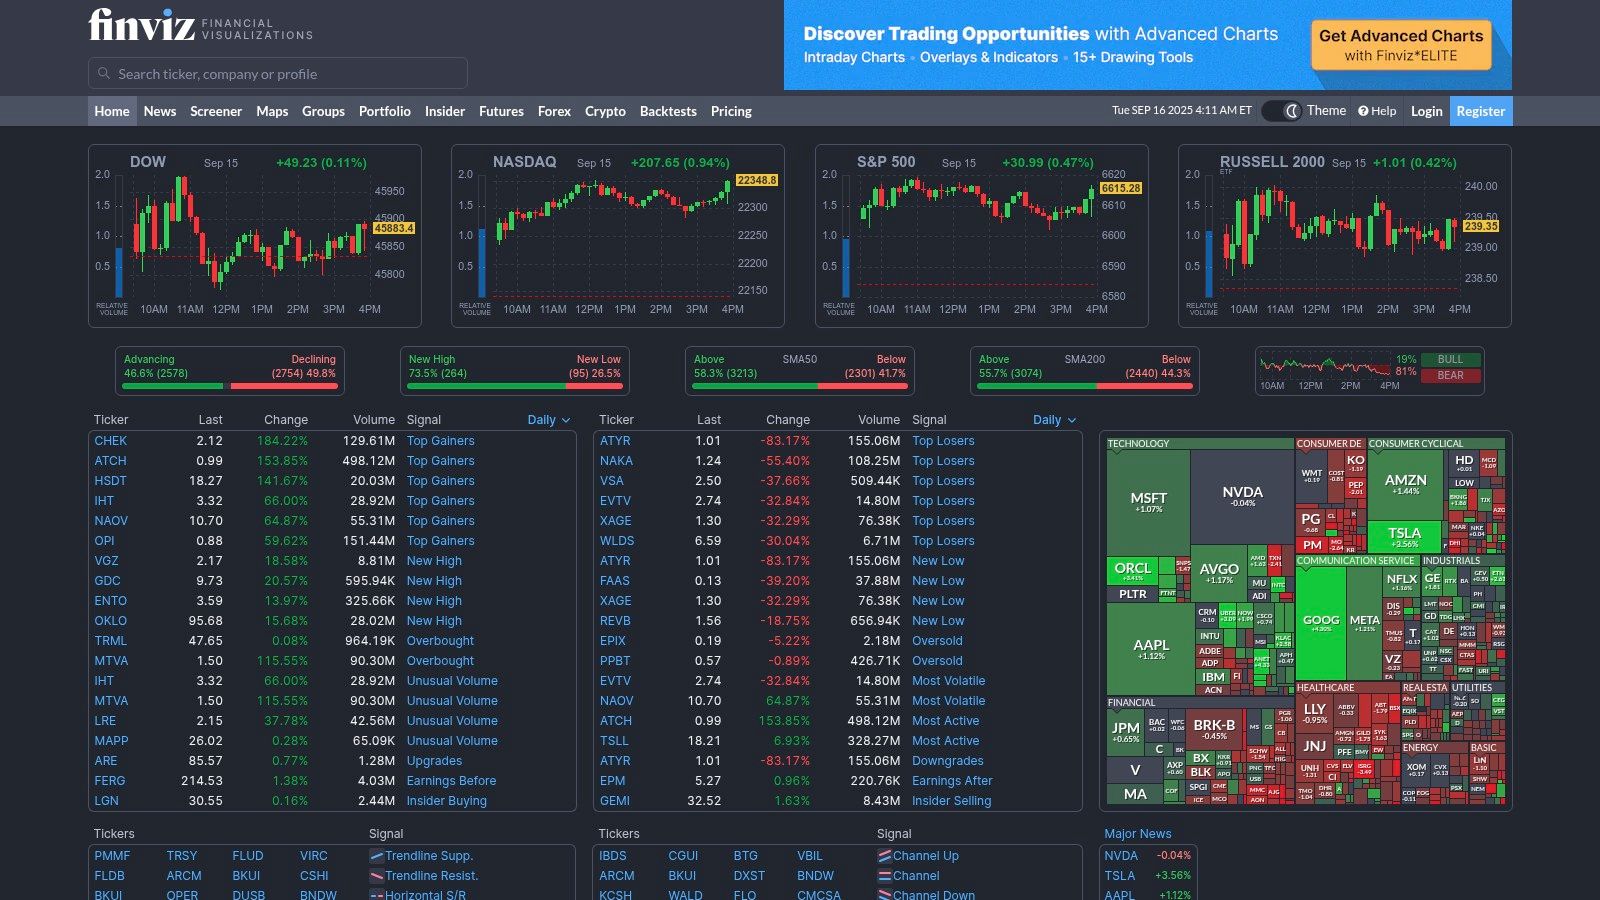Open the Groups menu item

point(323,111)
